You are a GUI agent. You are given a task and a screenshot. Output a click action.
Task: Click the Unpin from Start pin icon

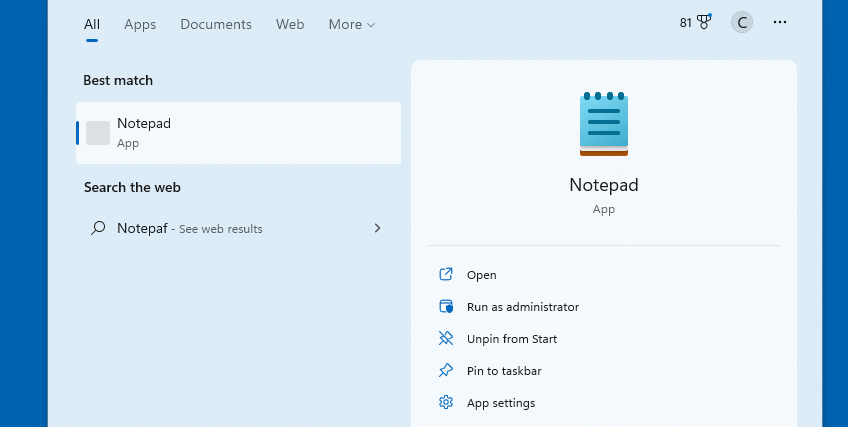[x=446, y=338]
